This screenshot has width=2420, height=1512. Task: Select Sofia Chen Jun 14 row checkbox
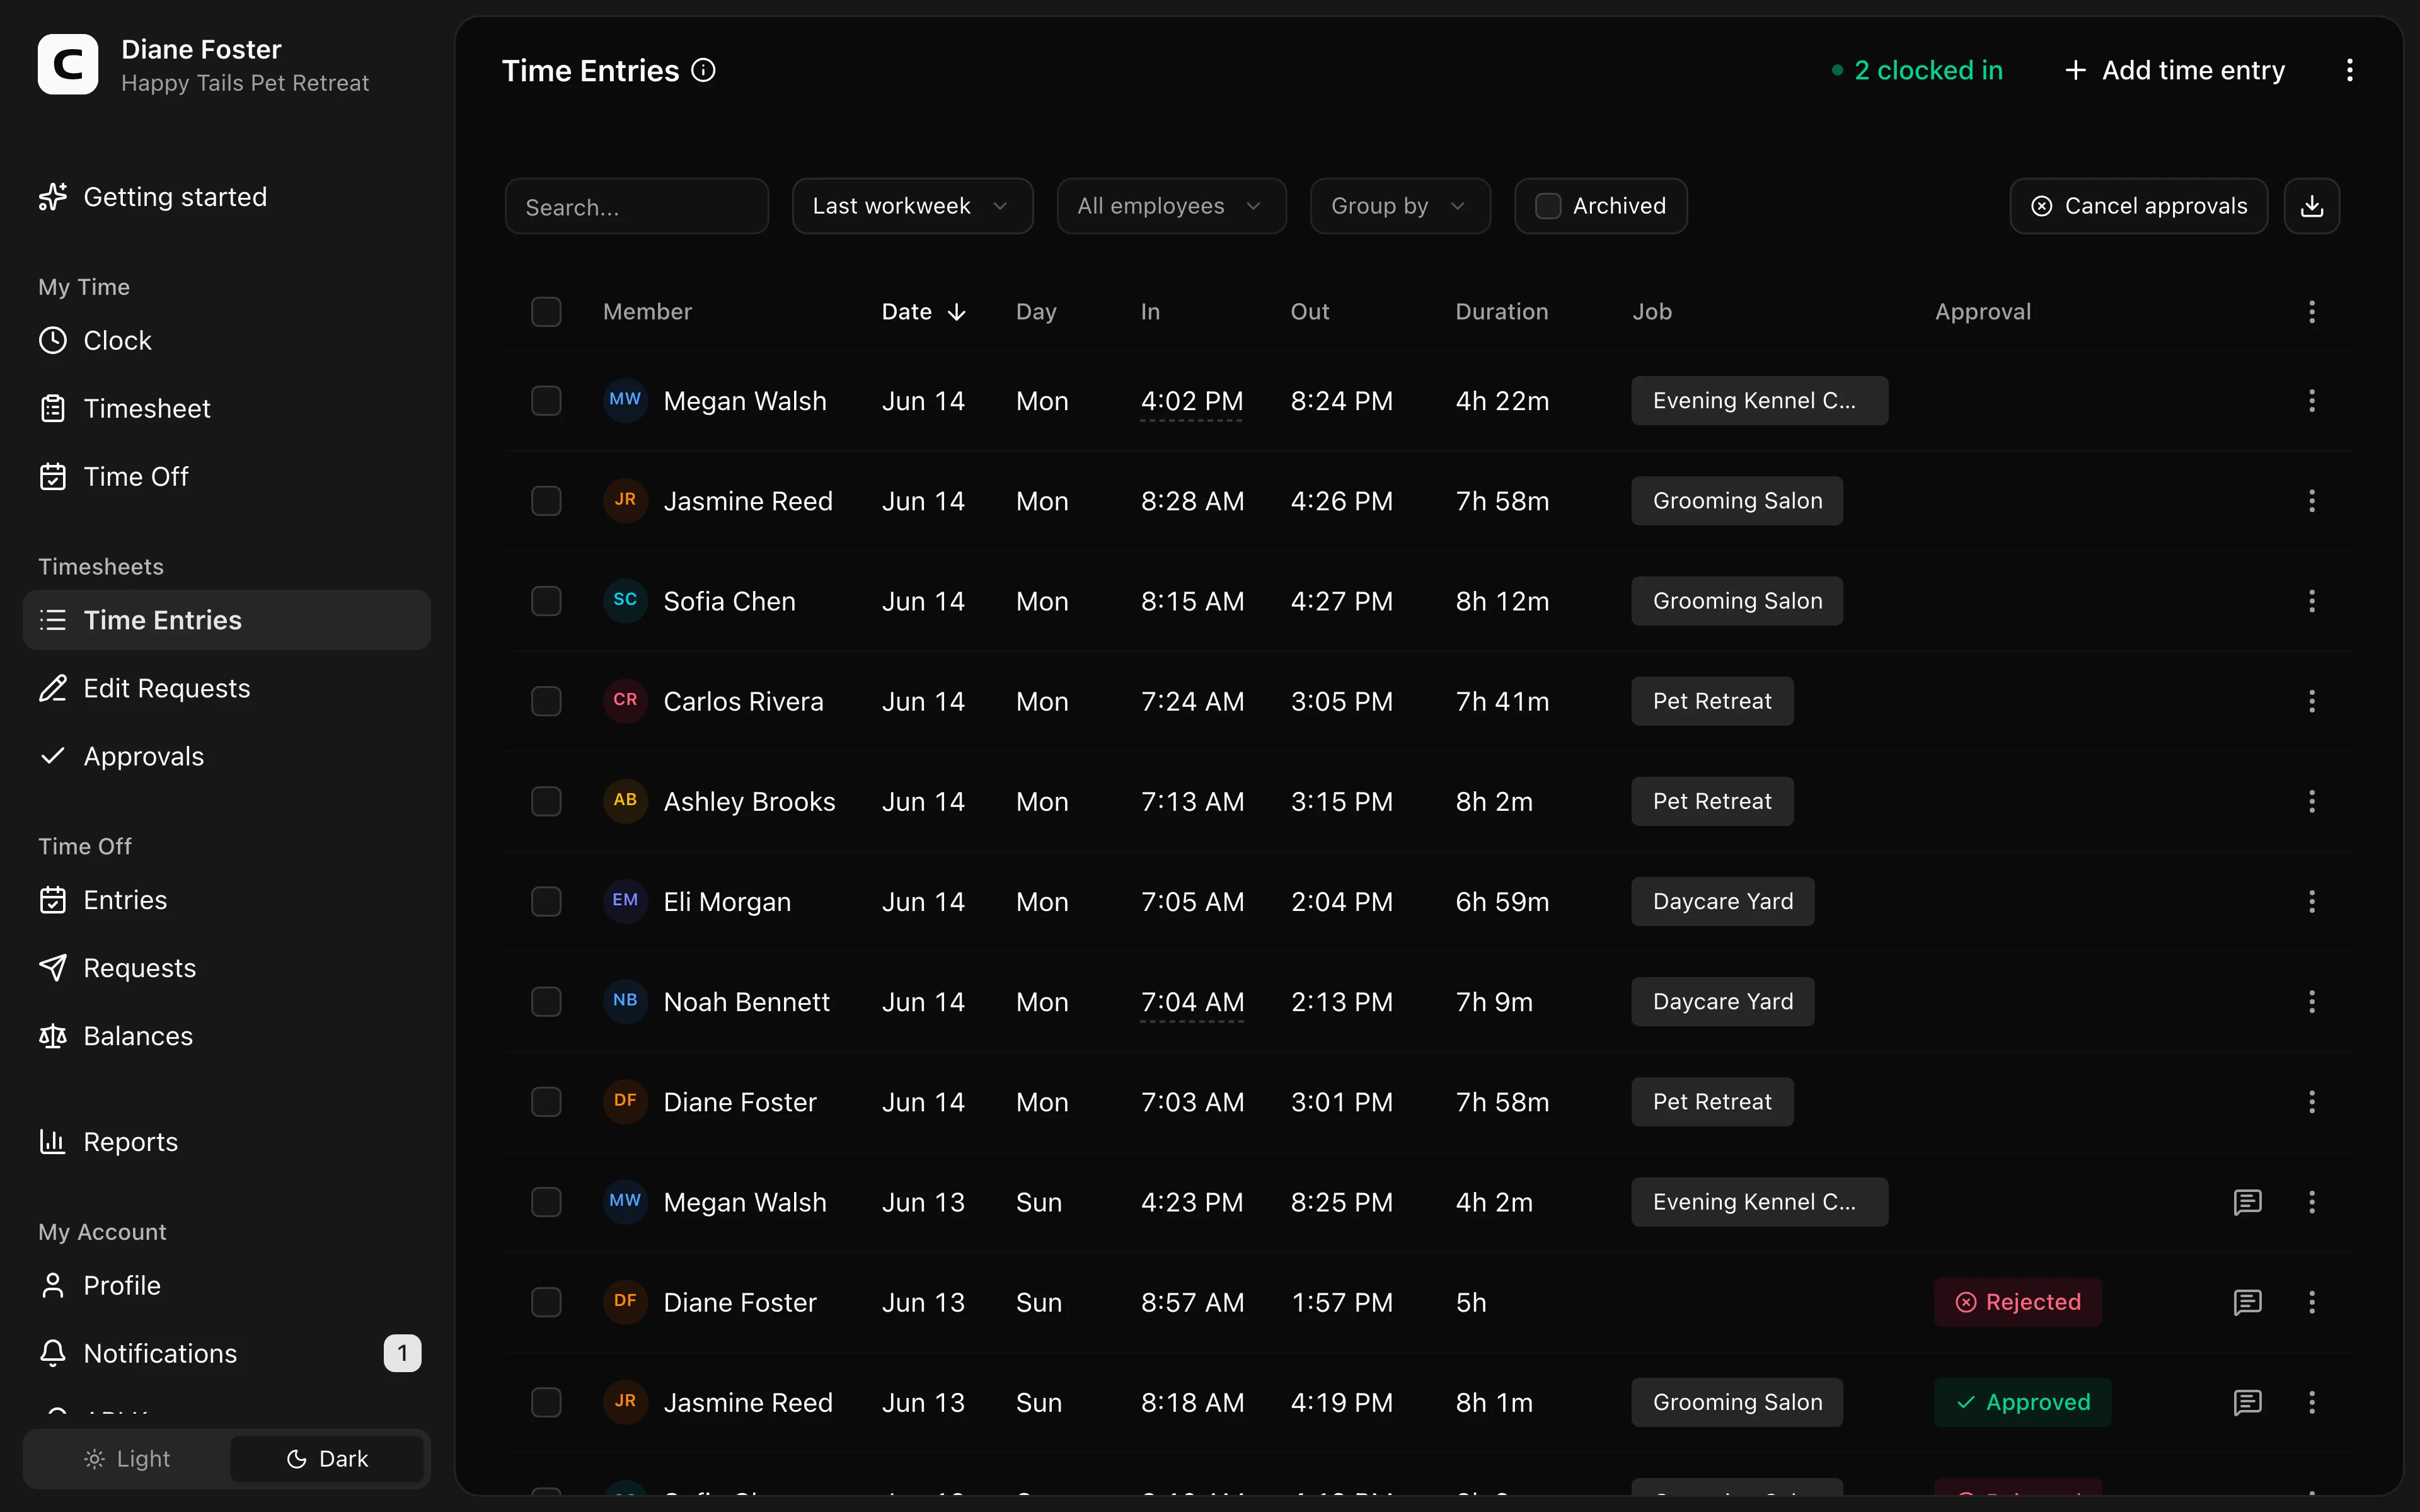click(546, 601)
